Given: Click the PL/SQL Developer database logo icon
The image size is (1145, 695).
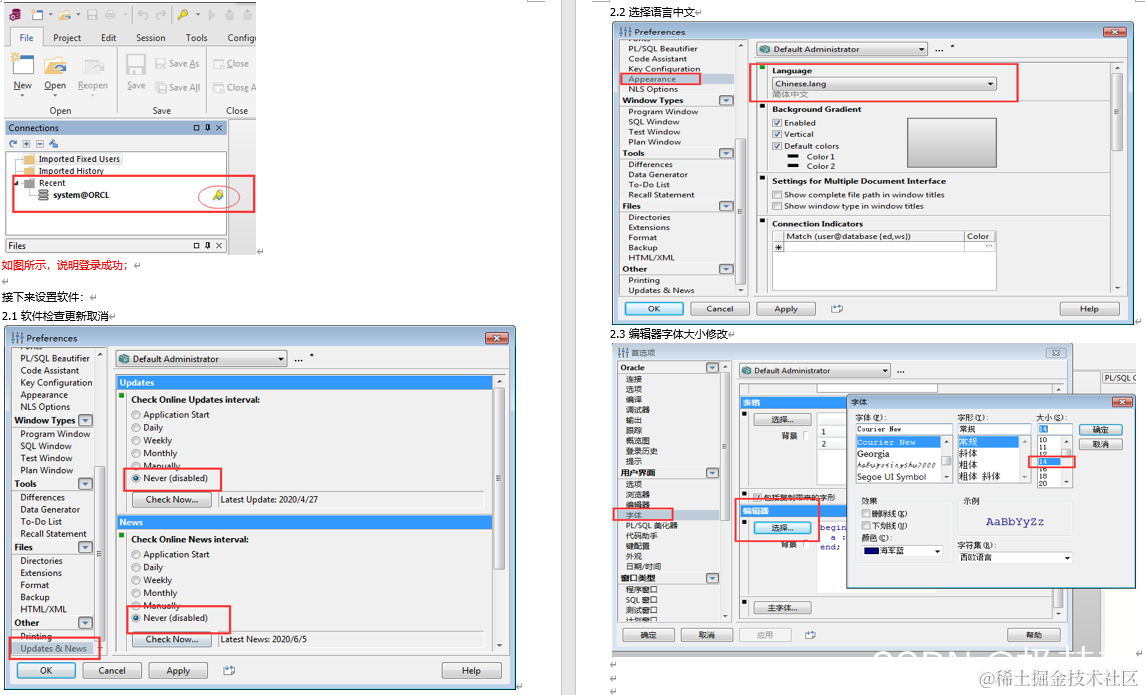Looking at the screenshot, I should [x=15, y=15].
